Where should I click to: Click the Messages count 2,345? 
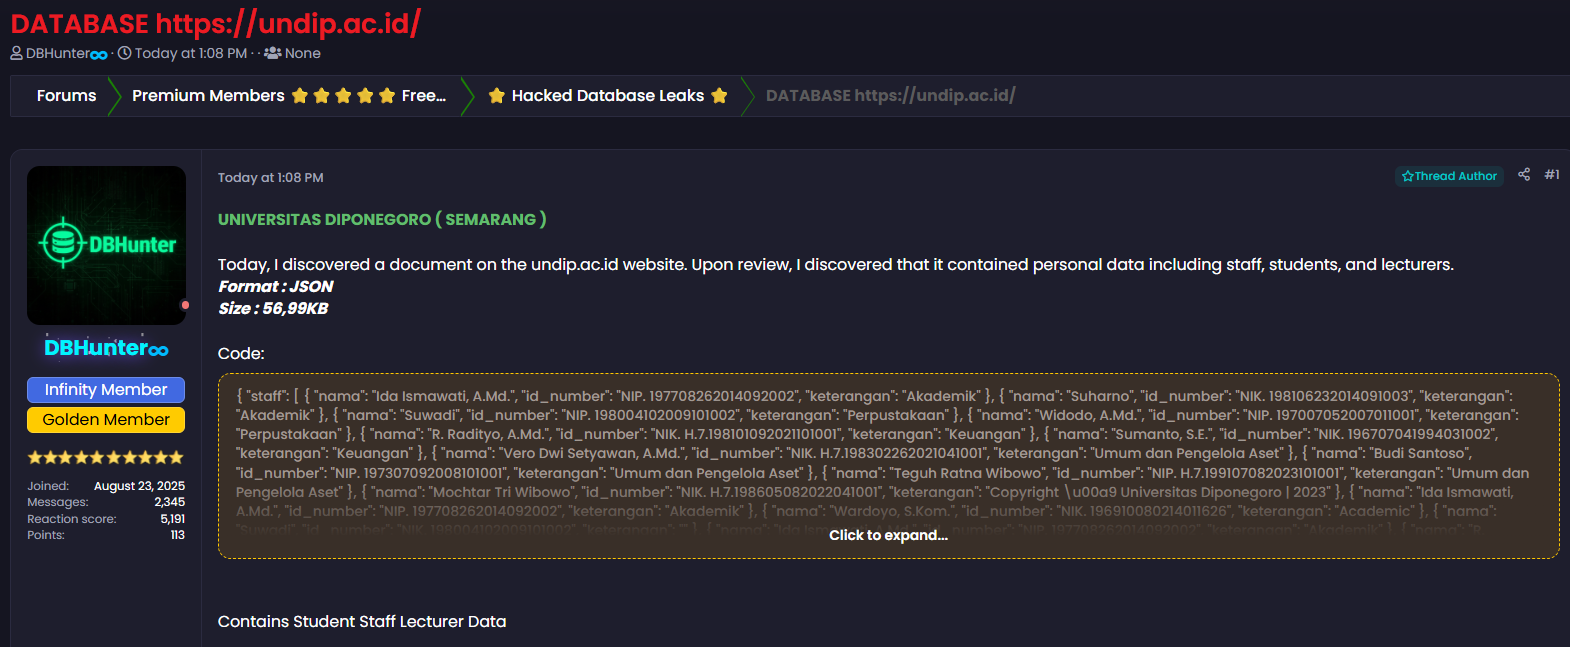point(169,502)
